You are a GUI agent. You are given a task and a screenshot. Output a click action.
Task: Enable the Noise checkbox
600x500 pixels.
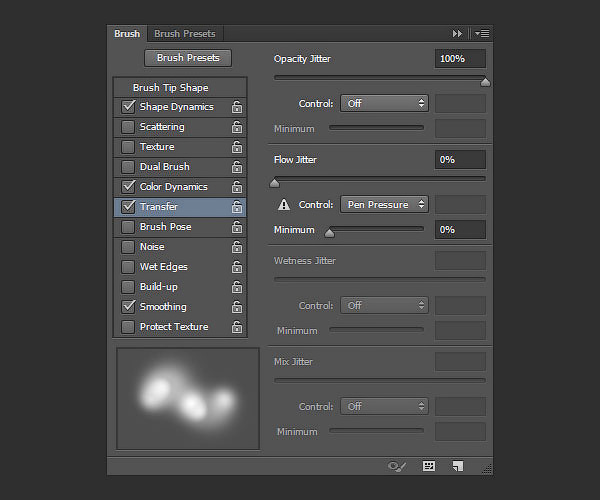pos(128,247)
